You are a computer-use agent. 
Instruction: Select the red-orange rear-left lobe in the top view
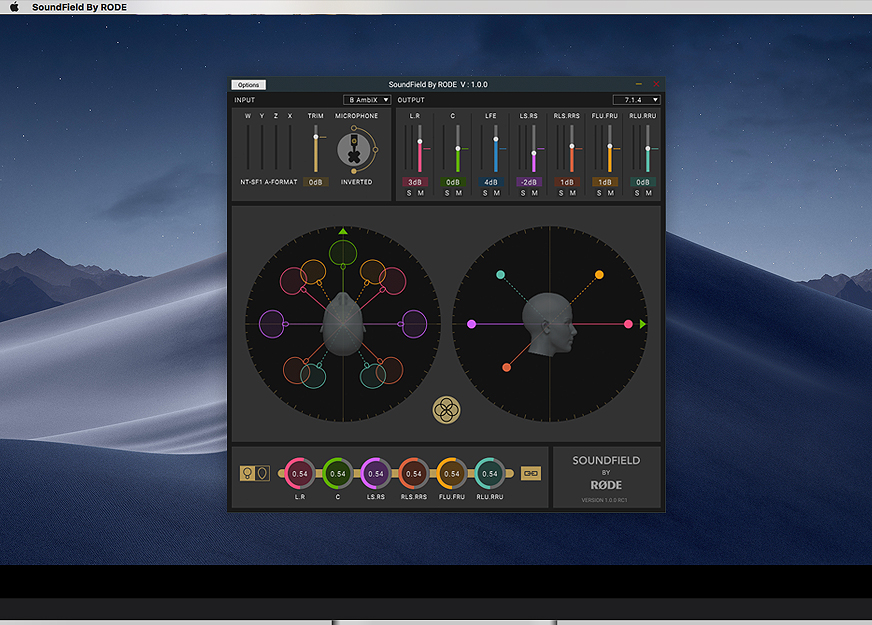point(296,370)
